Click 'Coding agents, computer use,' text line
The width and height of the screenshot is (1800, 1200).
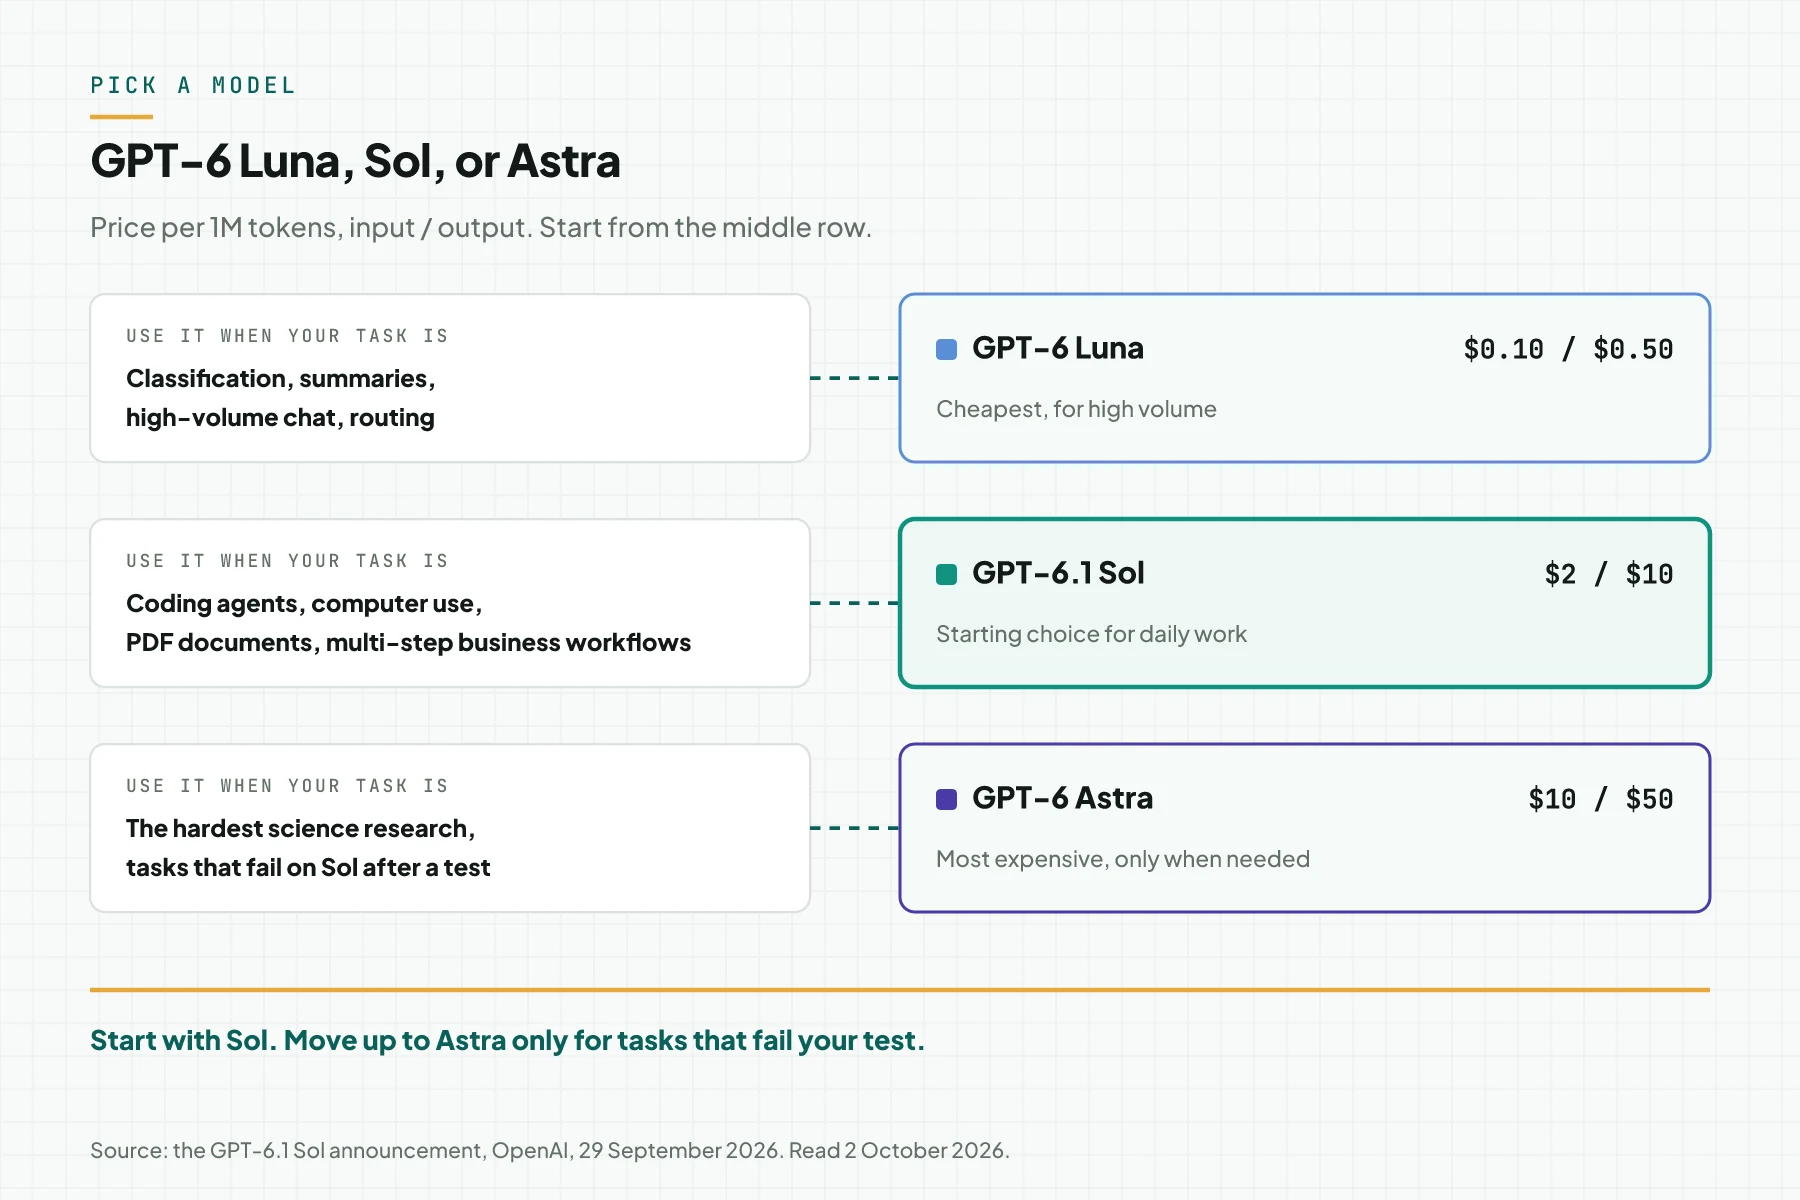pos(304,604)
